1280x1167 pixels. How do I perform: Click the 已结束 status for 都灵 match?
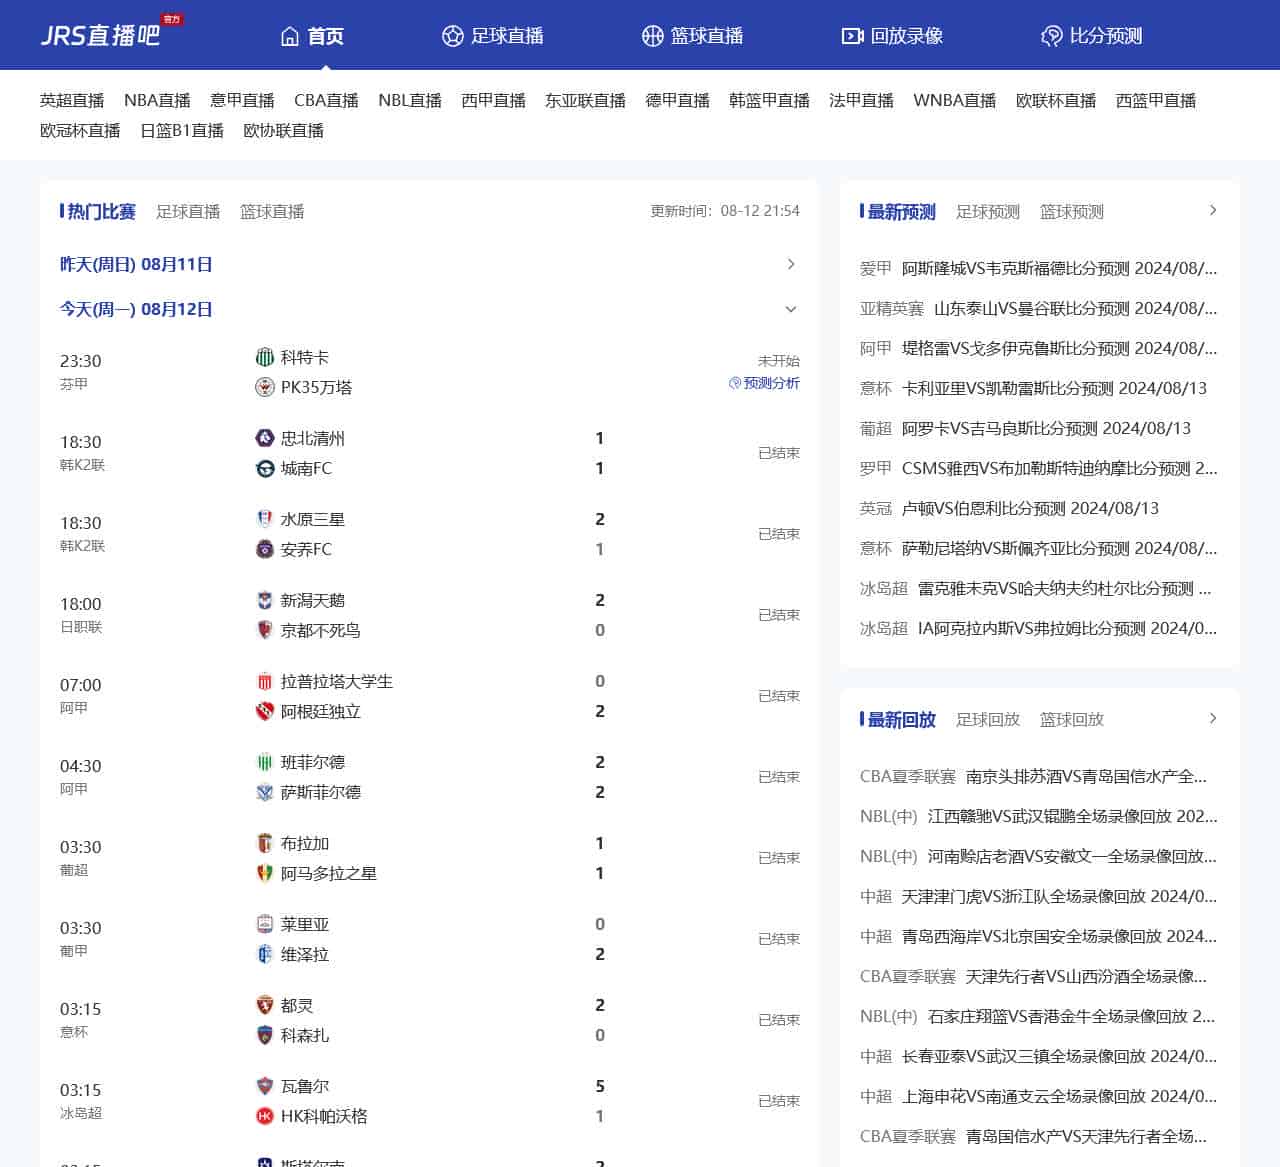pos(779,1020)
